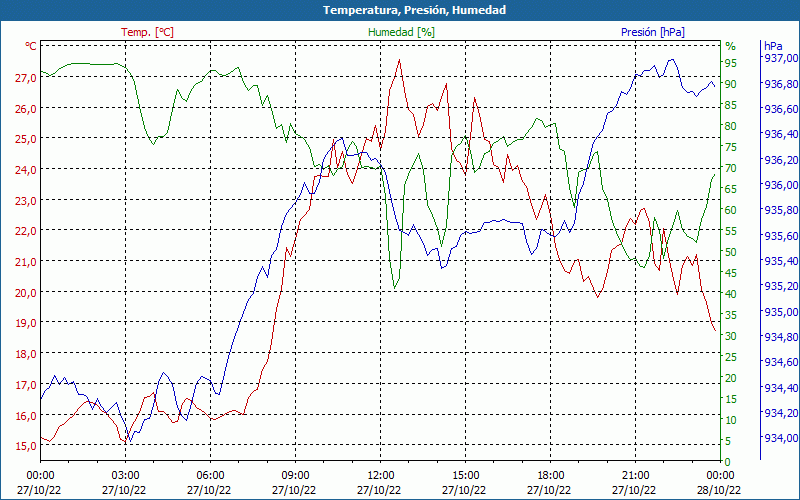Click the '936,60' pressure axis value

pos(781,109)
